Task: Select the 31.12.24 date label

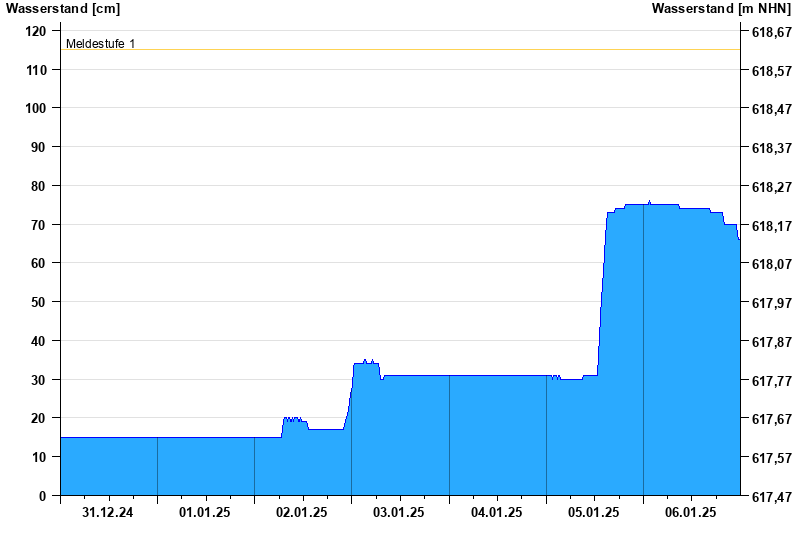Action: pyautogui.click(x=108, y=513)
